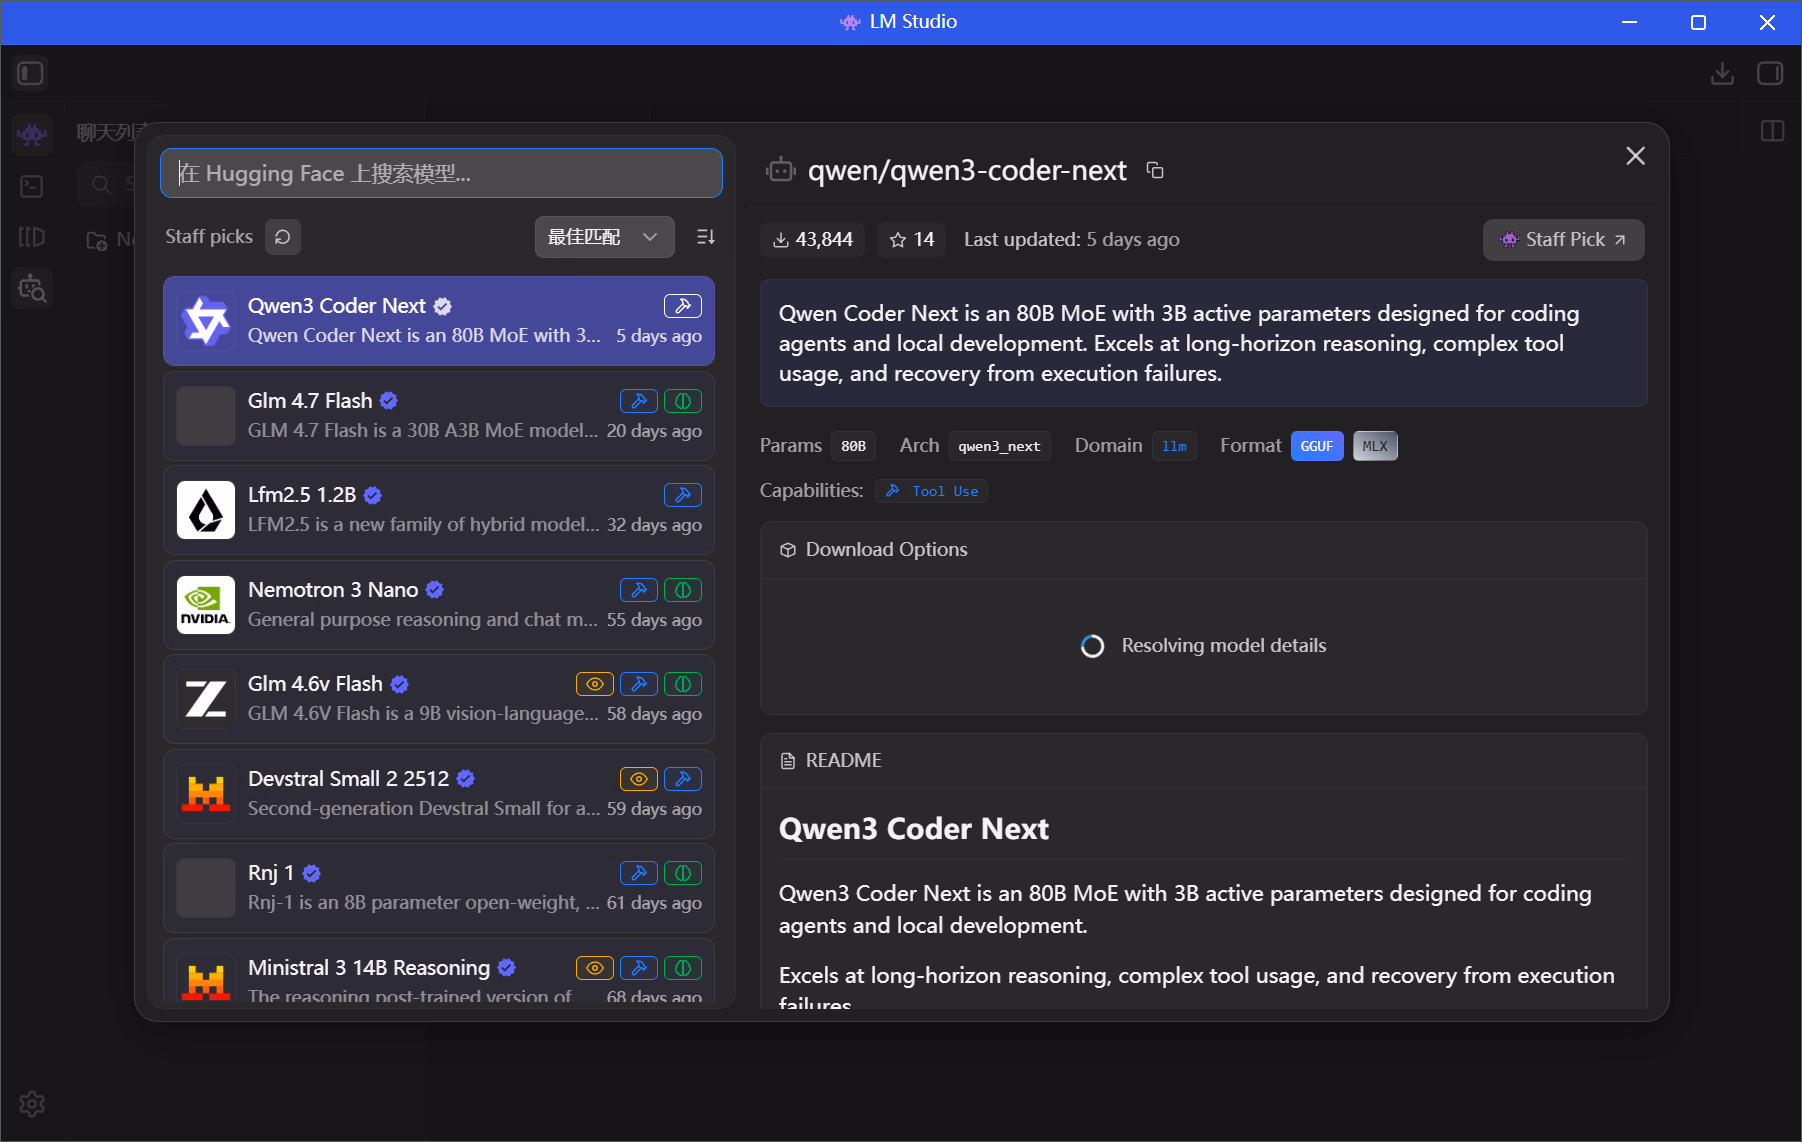Refresh the Staff picks list
Screen dimensions: 1802x1142
pos(283,237)
